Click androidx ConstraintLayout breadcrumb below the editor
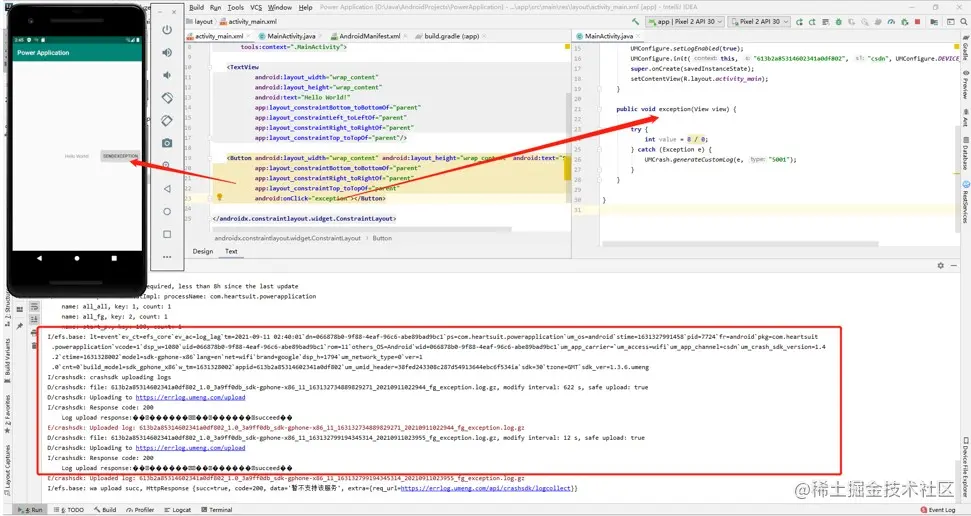The image size is (971, 516). click(x=287, y=238)
